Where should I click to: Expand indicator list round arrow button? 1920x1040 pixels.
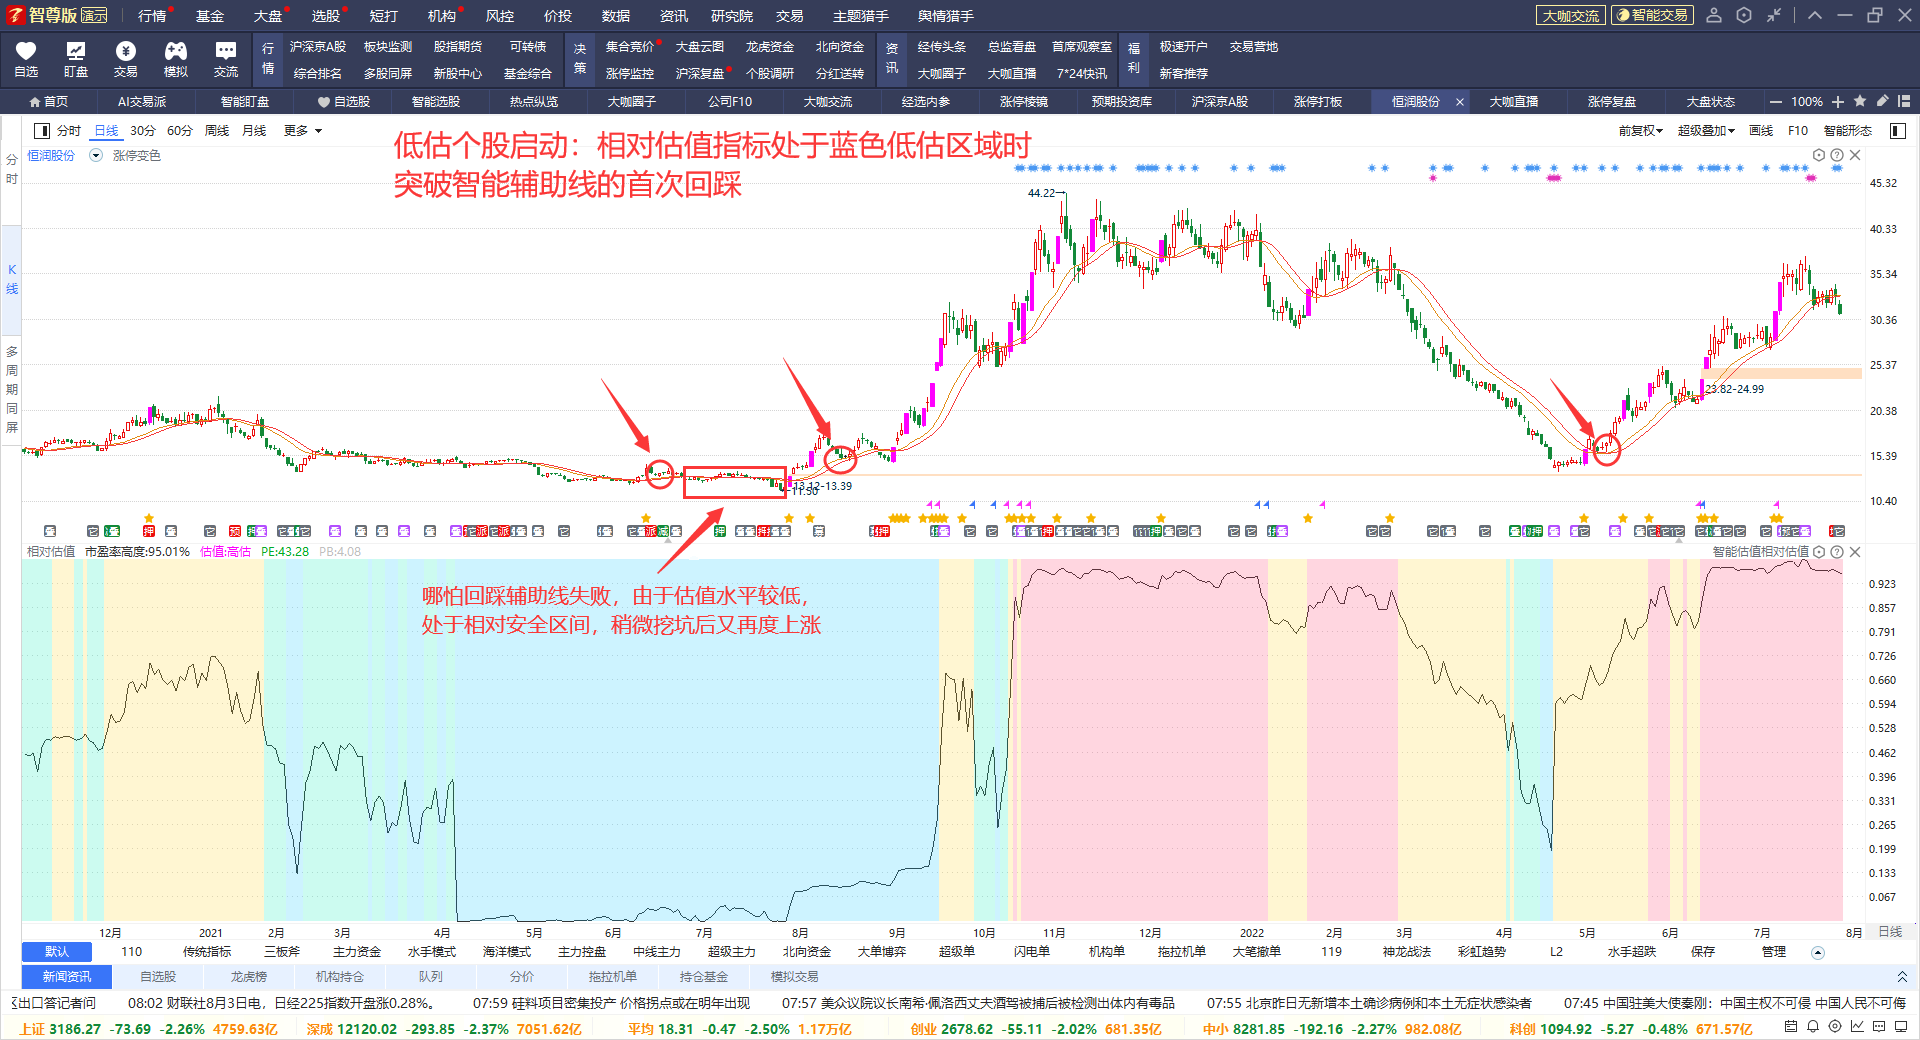1818,952
